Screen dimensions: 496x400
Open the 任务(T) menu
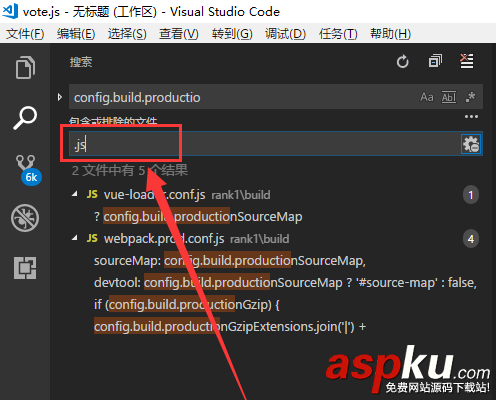click(338, 34)
